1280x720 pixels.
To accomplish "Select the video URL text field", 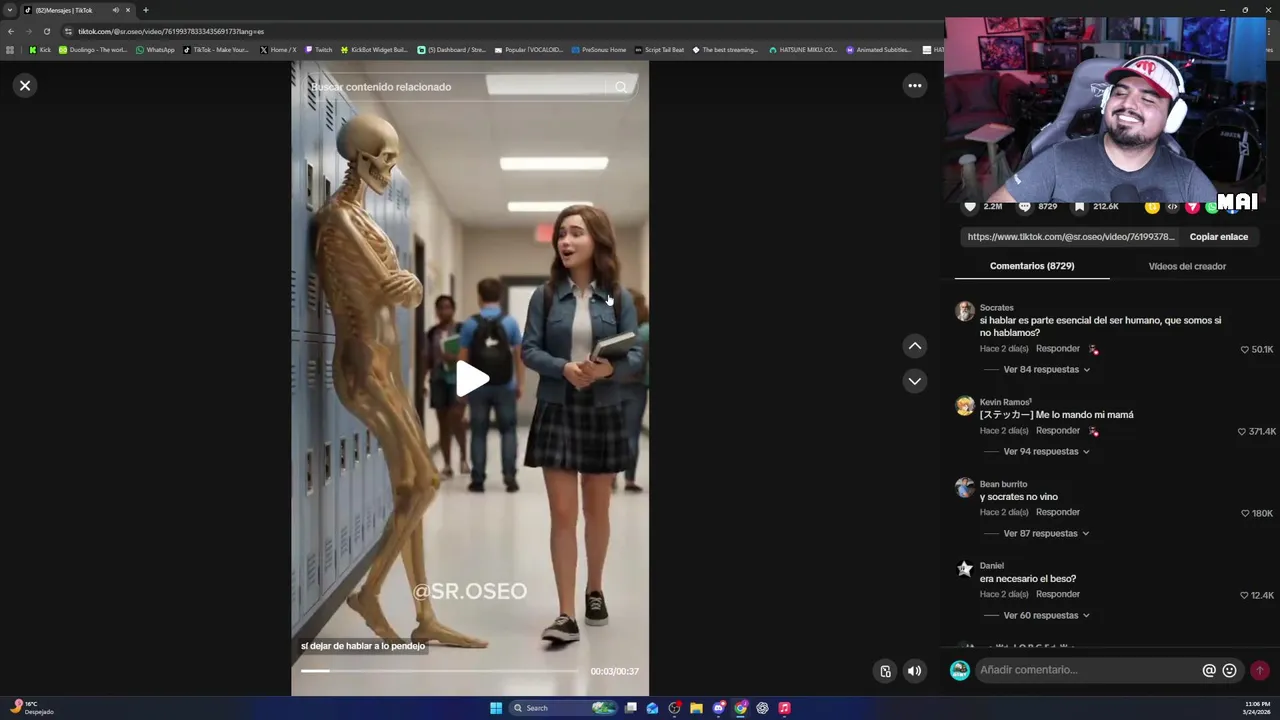I will pos(1070,237).
